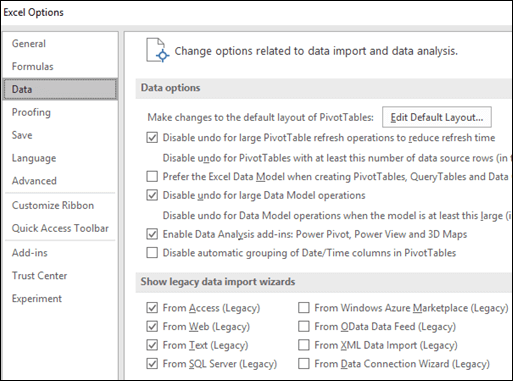Image resolution: width=513 pixels, height=381 pixels.
Task: Click Edit Default Layout button
Action: (437, 117)
